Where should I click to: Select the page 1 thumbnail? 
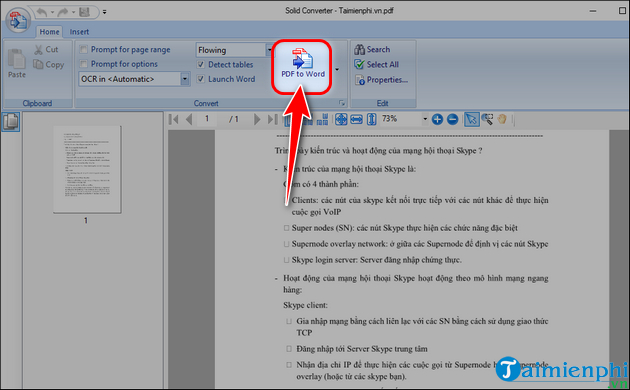pyautogui.click(x=87, y=169)
